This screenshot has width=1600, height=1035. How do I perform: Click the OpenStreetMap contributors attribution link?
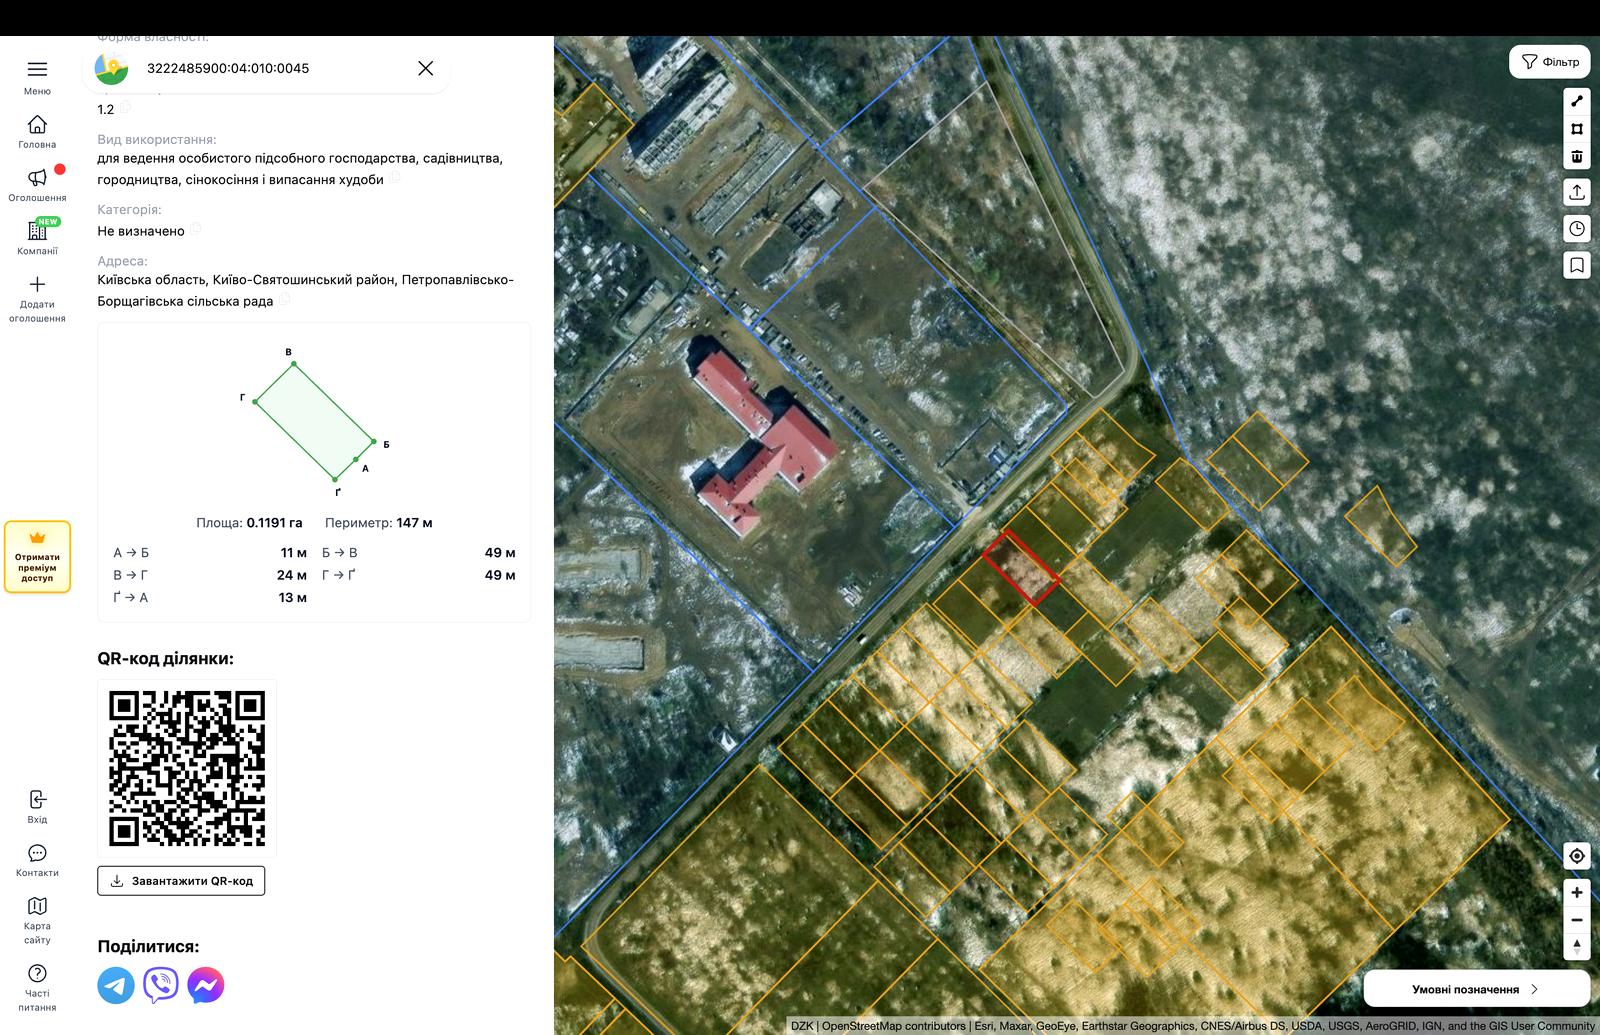tap(894, 1026)
